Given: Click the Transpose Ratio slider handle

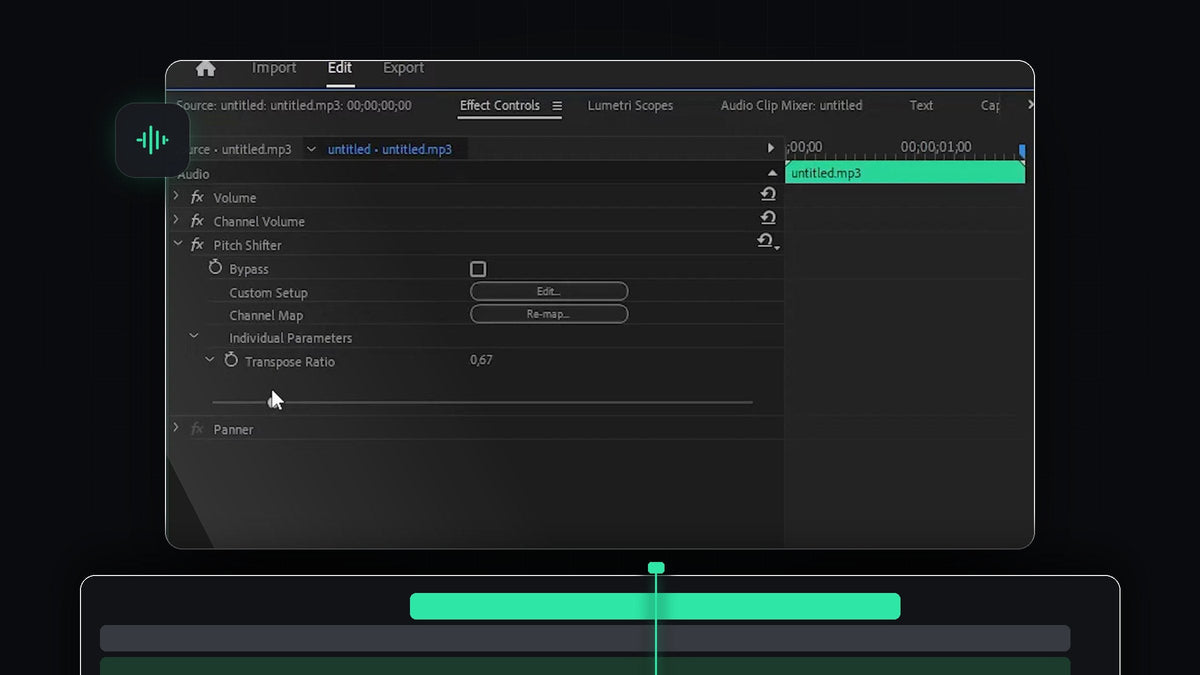Looking at the screenshot, I should coord(272,401).
